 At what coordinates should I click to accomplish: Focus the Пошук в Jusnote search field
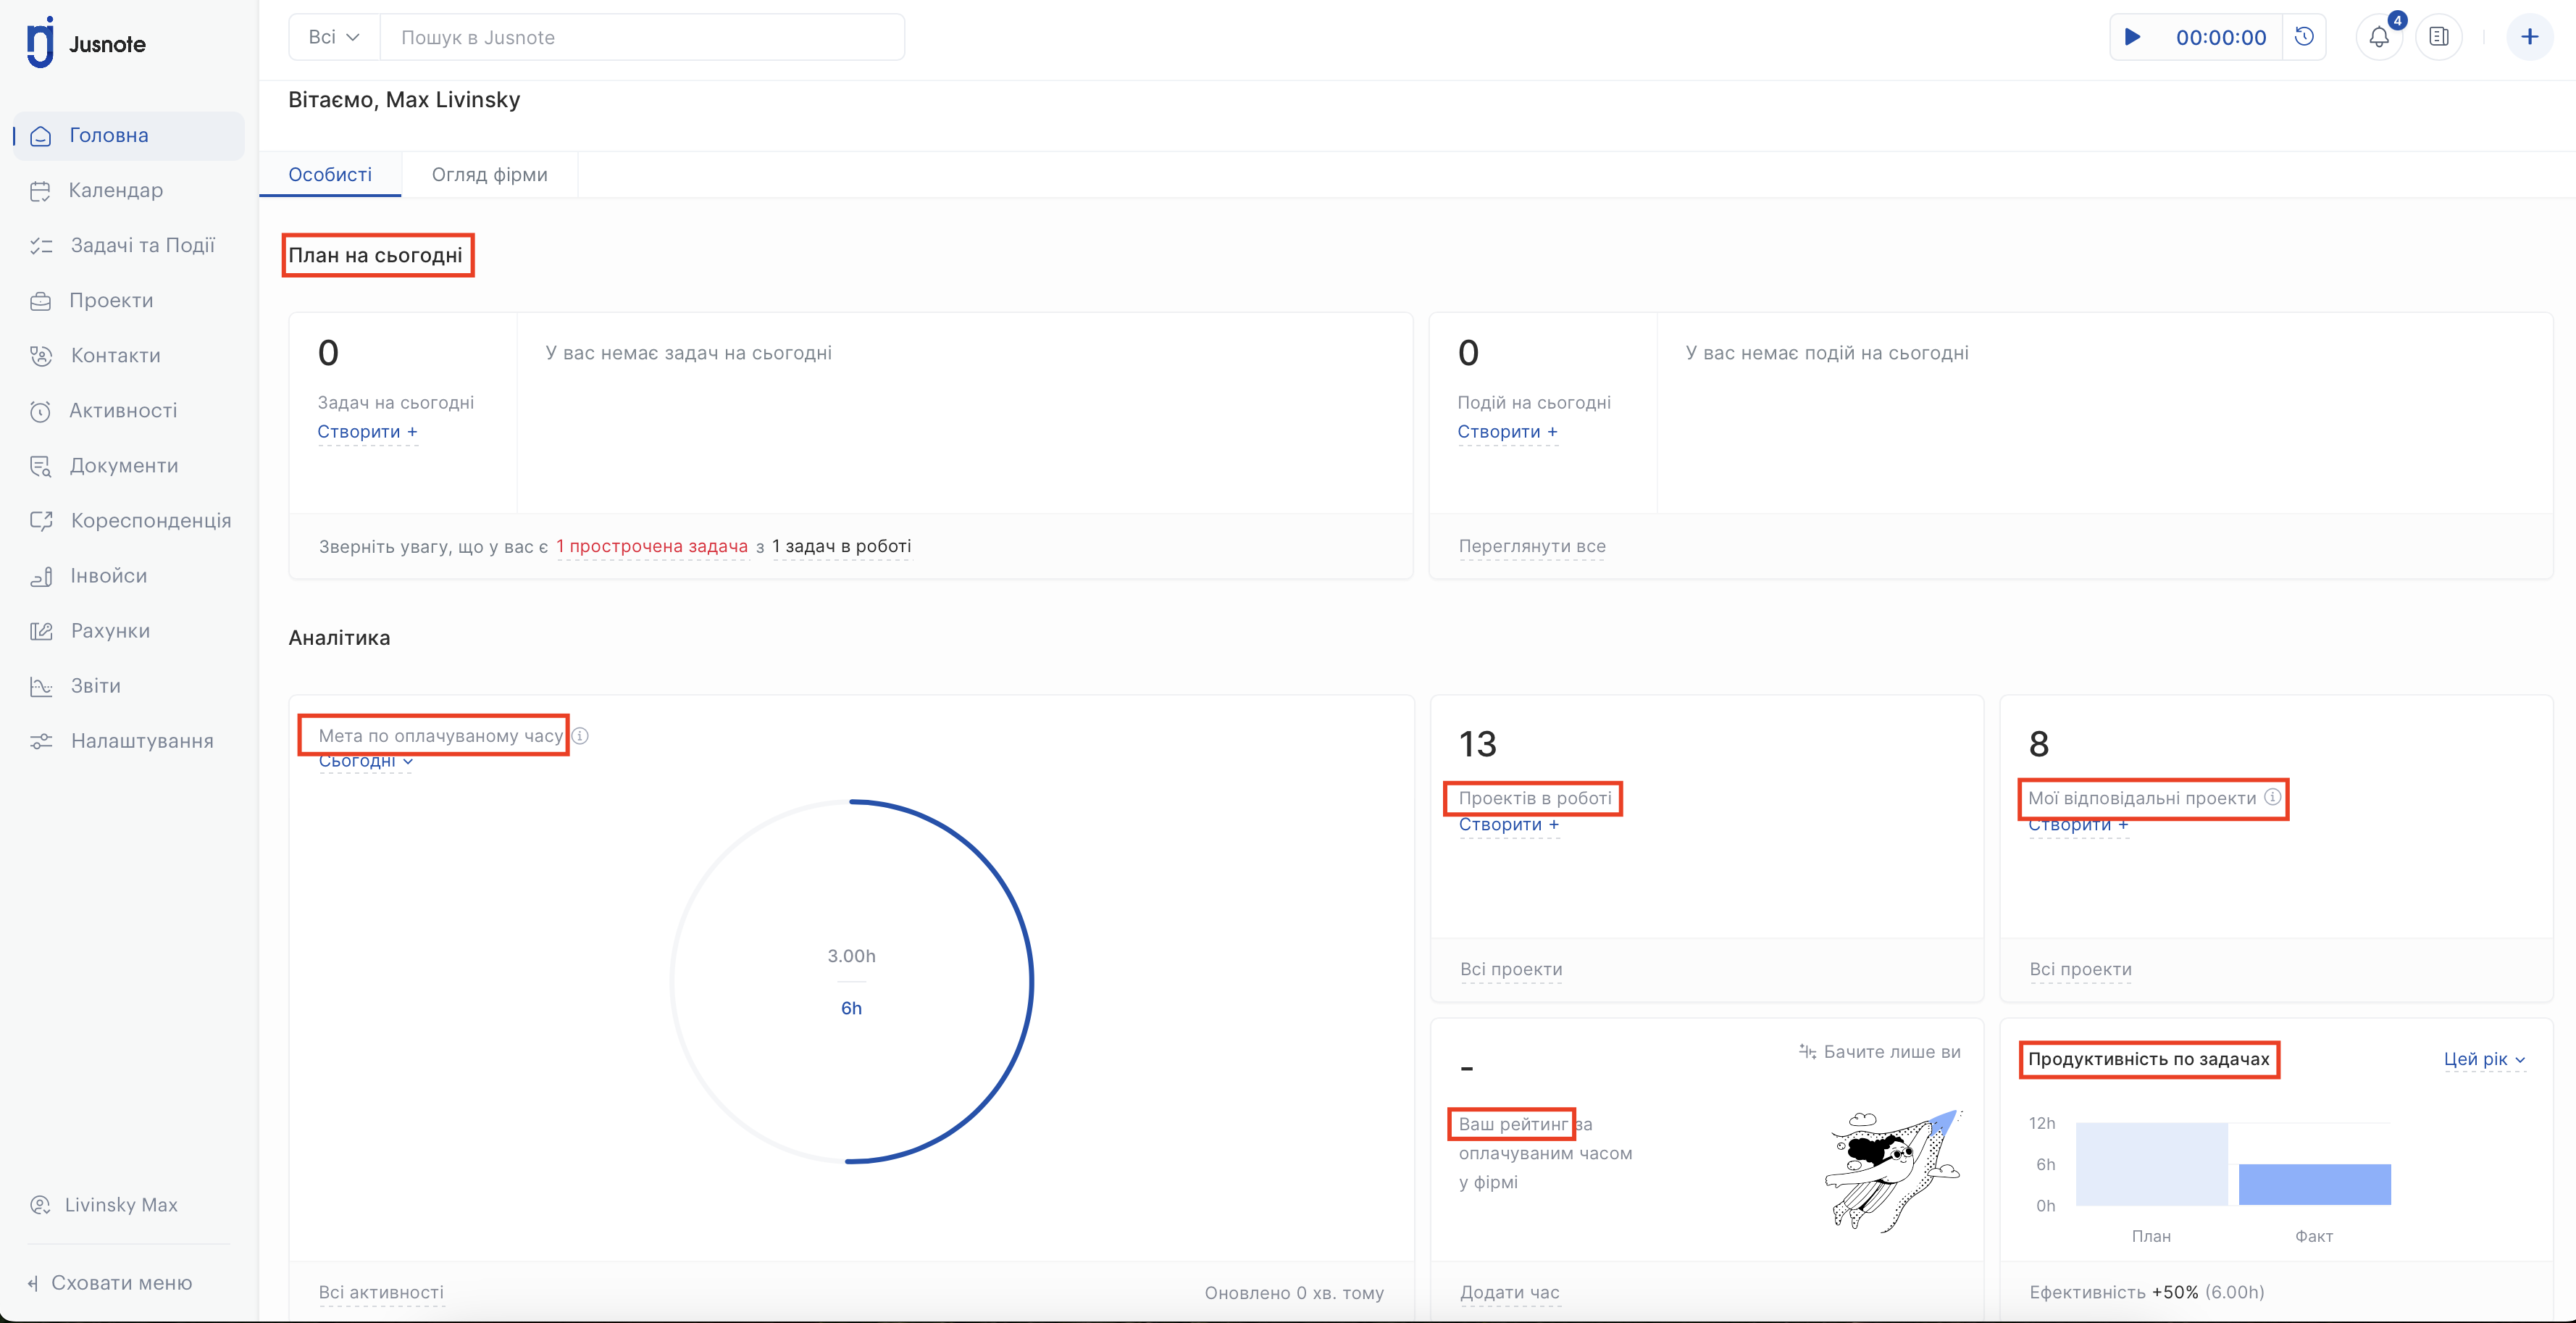tap(642, 37)
